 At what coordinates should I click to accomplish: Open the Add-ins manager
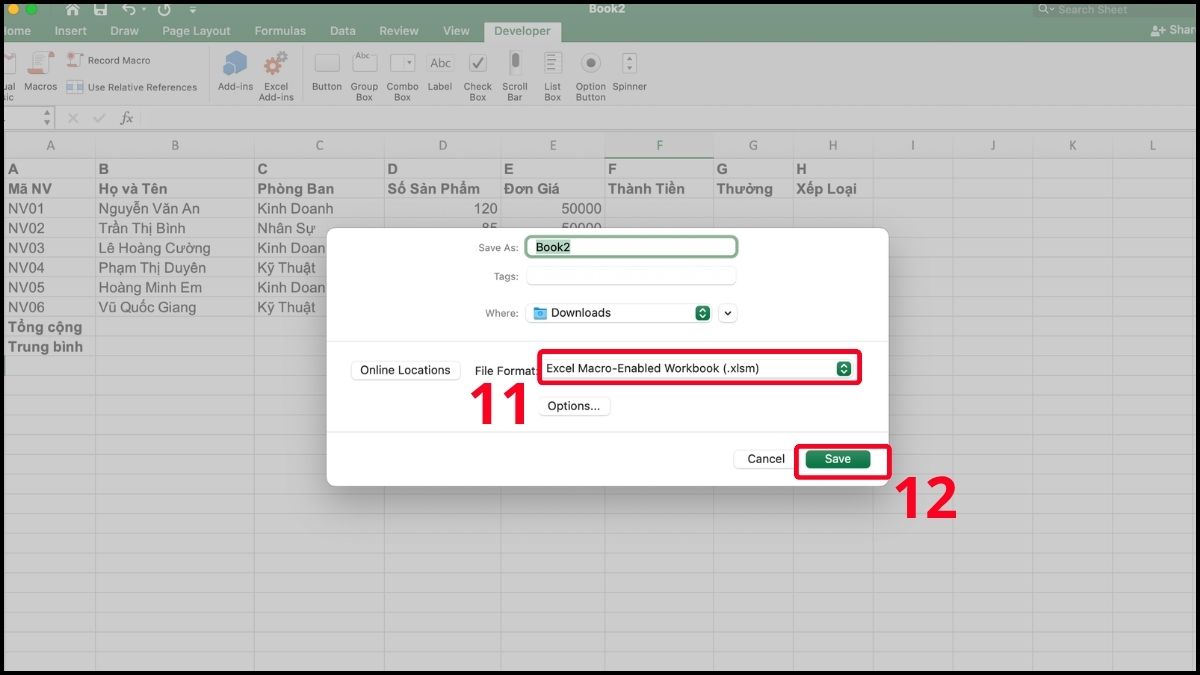(x=235, y=73)
